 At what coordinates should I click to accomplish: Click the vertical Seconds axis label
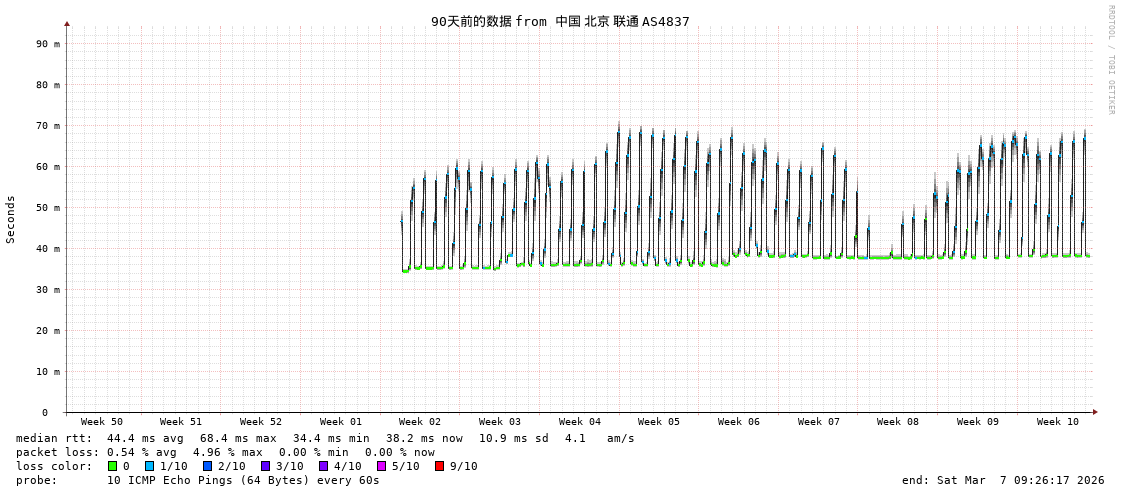pos(11,219)
